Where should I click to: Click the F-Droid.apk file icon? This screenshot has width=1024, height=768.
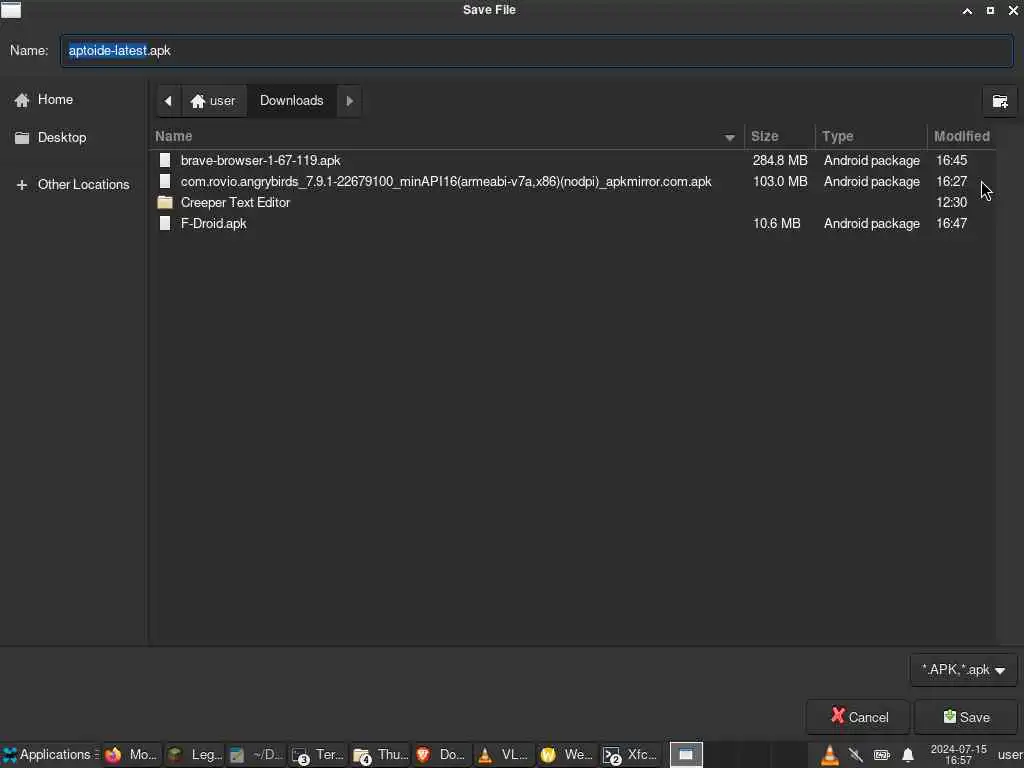tap(165, 223)
